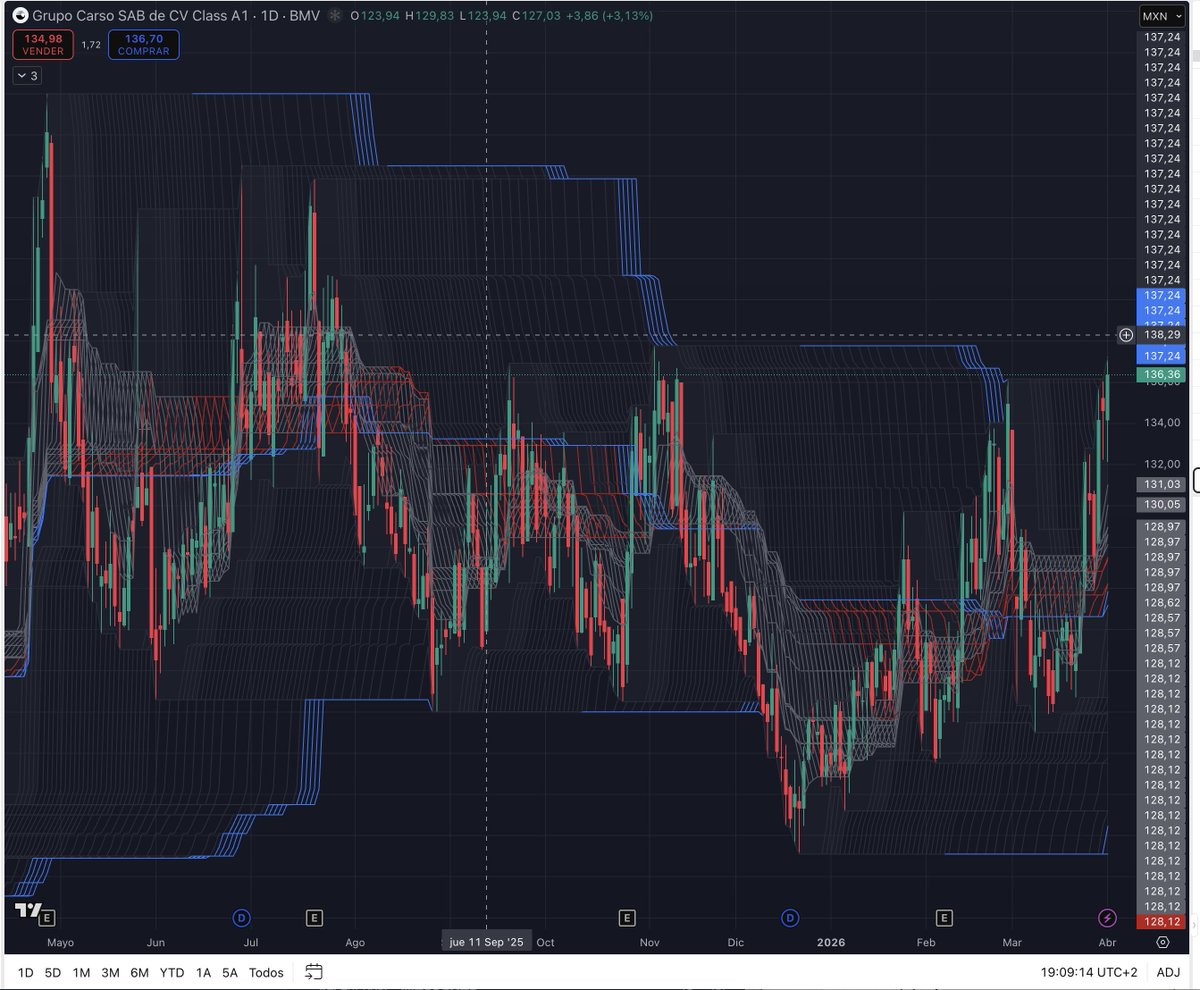Click the green last price label 136,36
Image resolution: width=1200 pixels, height=990 pixels.
point(1160,375)
